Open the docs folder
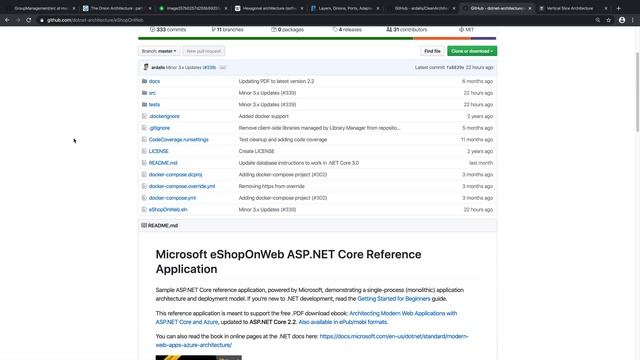Viewport: 640px width, 360px height. click(154, 81)
